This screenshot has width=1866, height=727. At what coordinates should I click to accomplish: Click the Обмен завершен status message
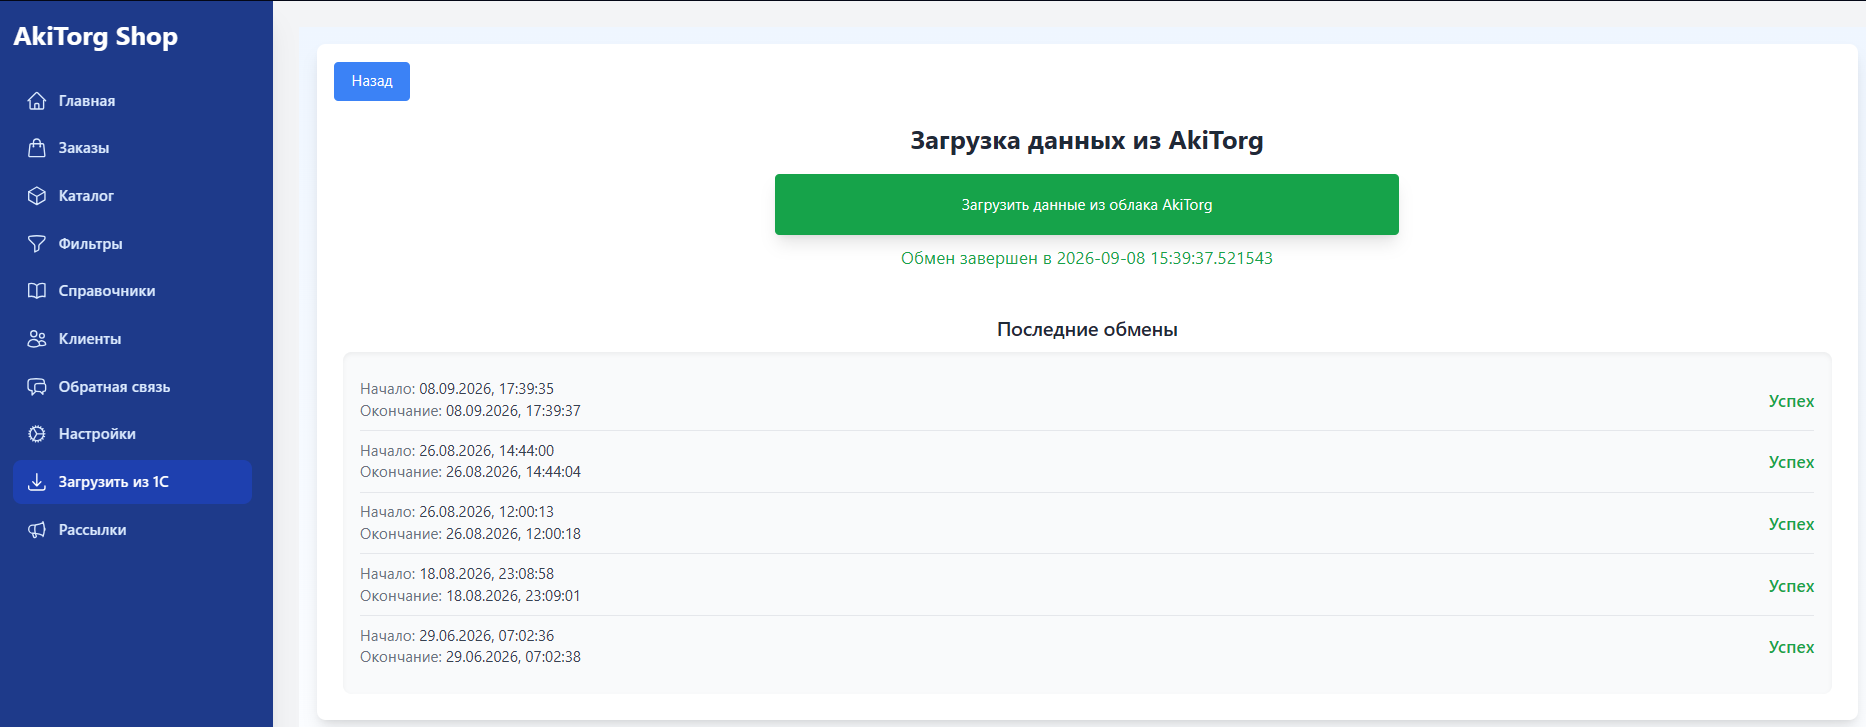point(1087,258)
